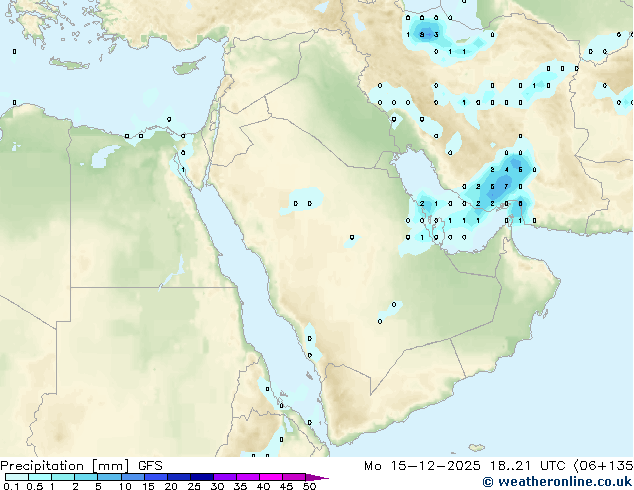Click the 35–40 mm legend color swatch

click(247, 477)
